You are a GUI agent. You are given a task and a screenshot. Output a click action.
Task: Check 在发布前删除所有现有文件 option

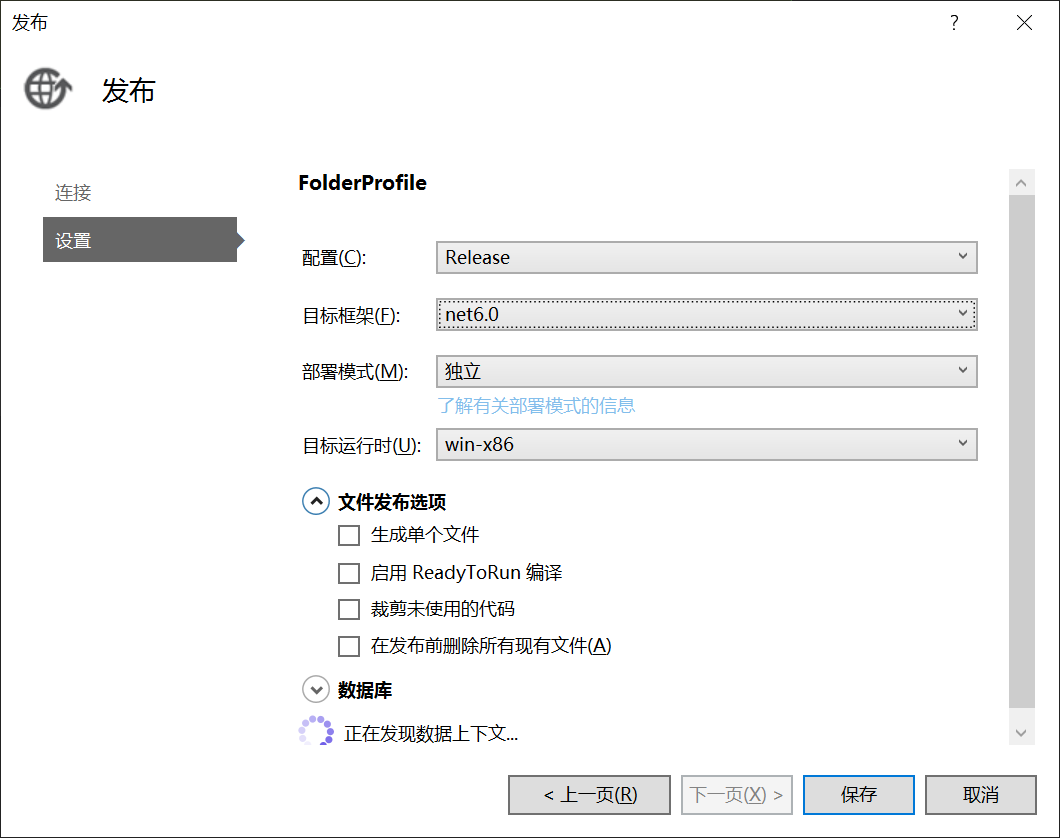pyautogui.click(x=349, y=646)
